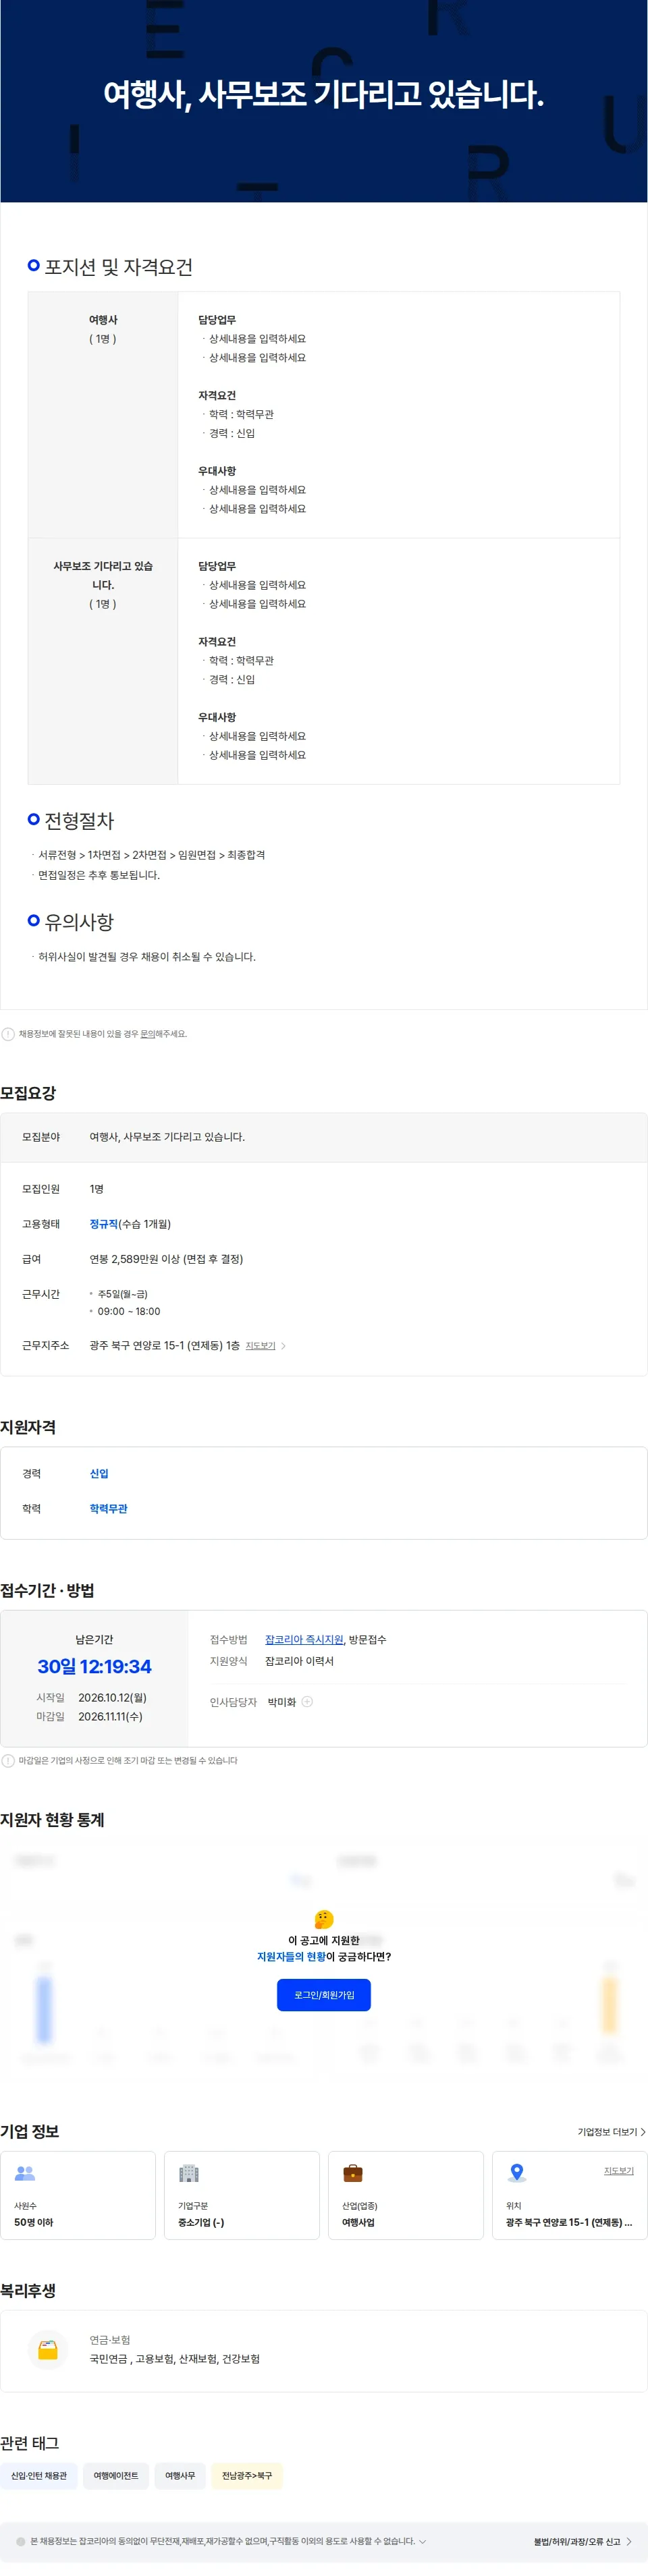
Task: Click 서류전형 > 1차면접 process line
Action: 152,855
